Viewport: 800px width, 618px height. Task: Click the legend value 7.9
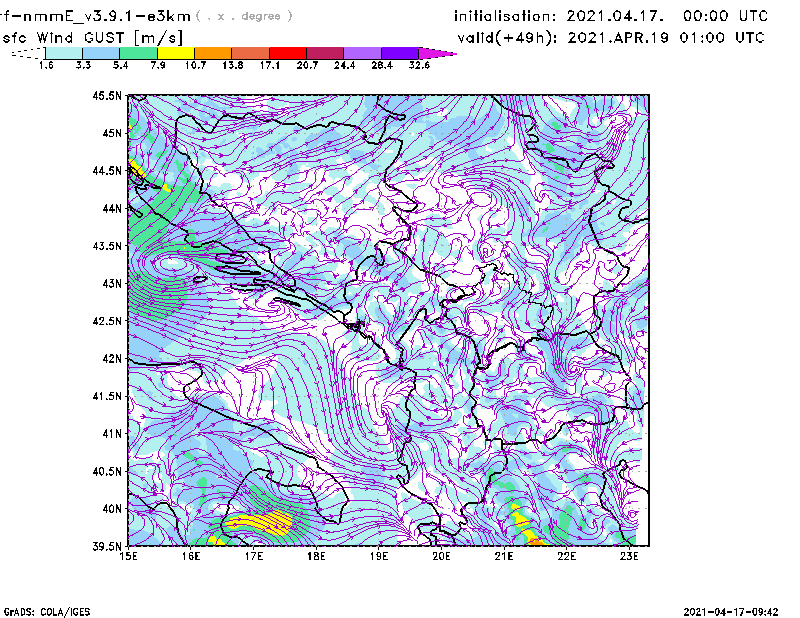158,65
